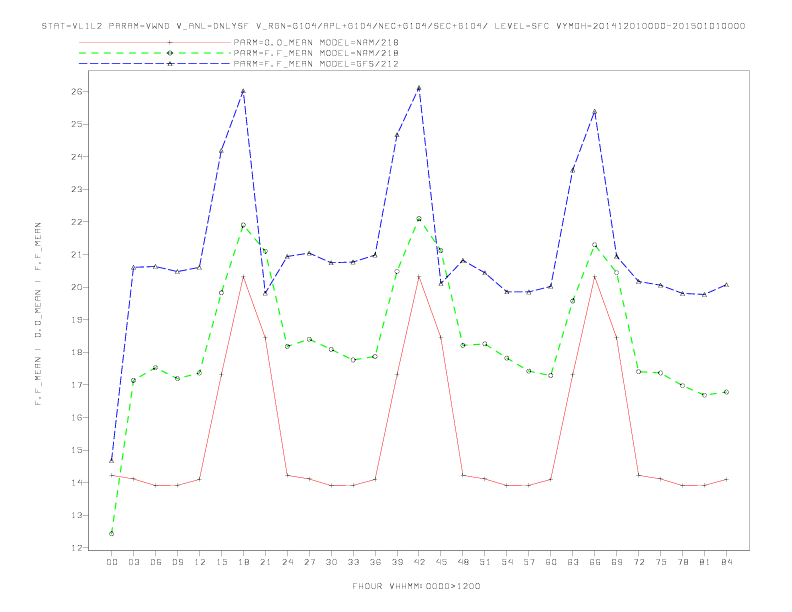Viewport: 792px width, 612px height.
Task: Click y-axis tick label 14
Action: (77, 483)
